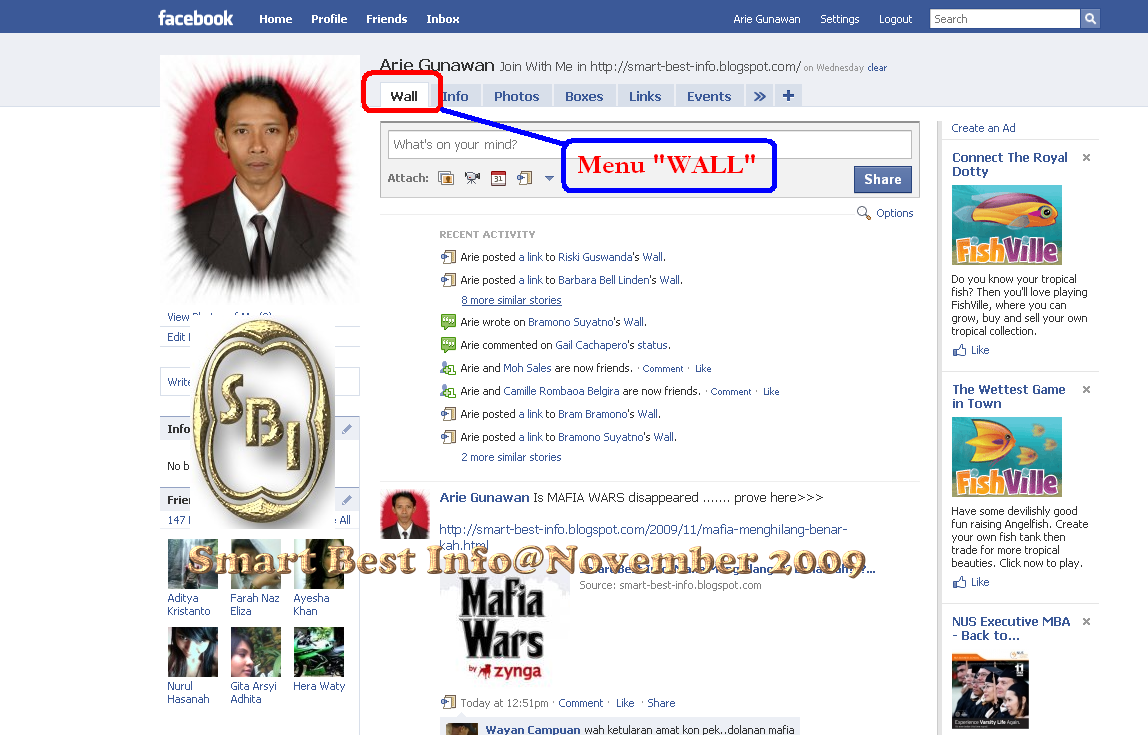The width and height of the screenshot is (1148, 735).
Task: Switch to the Photos tab
Action: click(516, 96)
